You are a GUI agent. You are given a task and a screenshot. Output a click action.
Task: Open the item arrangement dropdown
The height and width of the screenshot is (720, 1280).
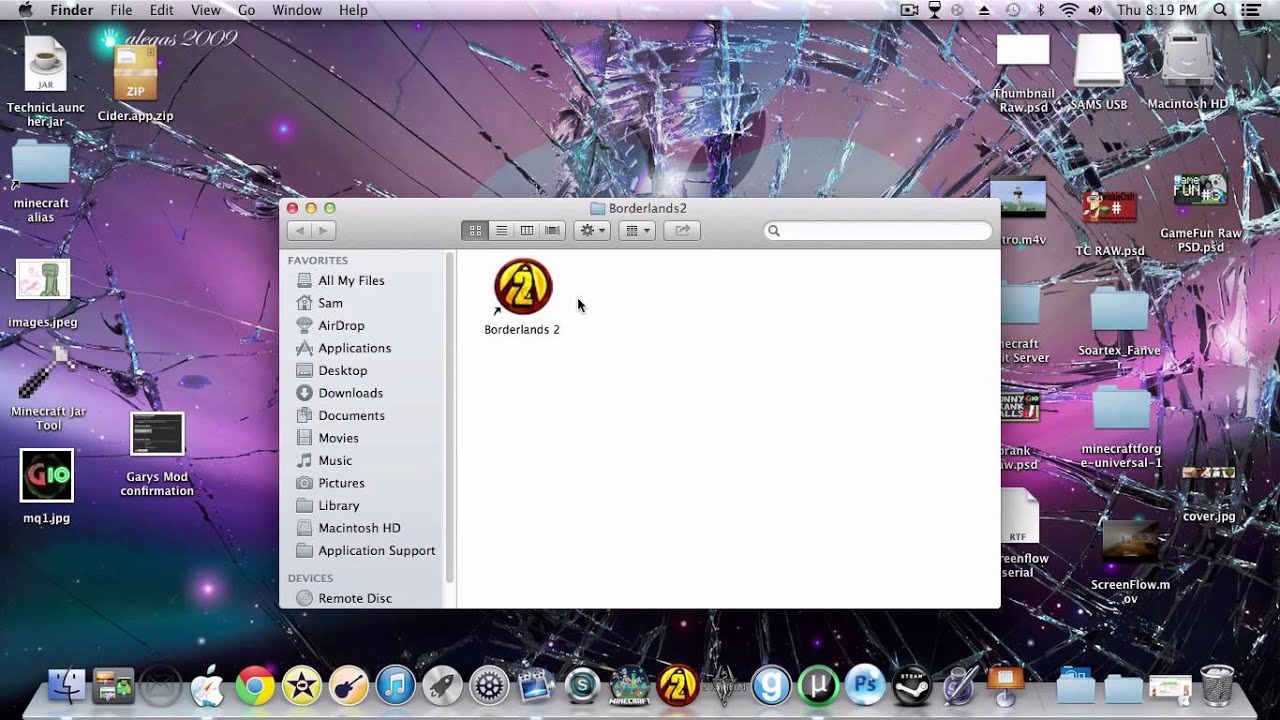(636, 231)
